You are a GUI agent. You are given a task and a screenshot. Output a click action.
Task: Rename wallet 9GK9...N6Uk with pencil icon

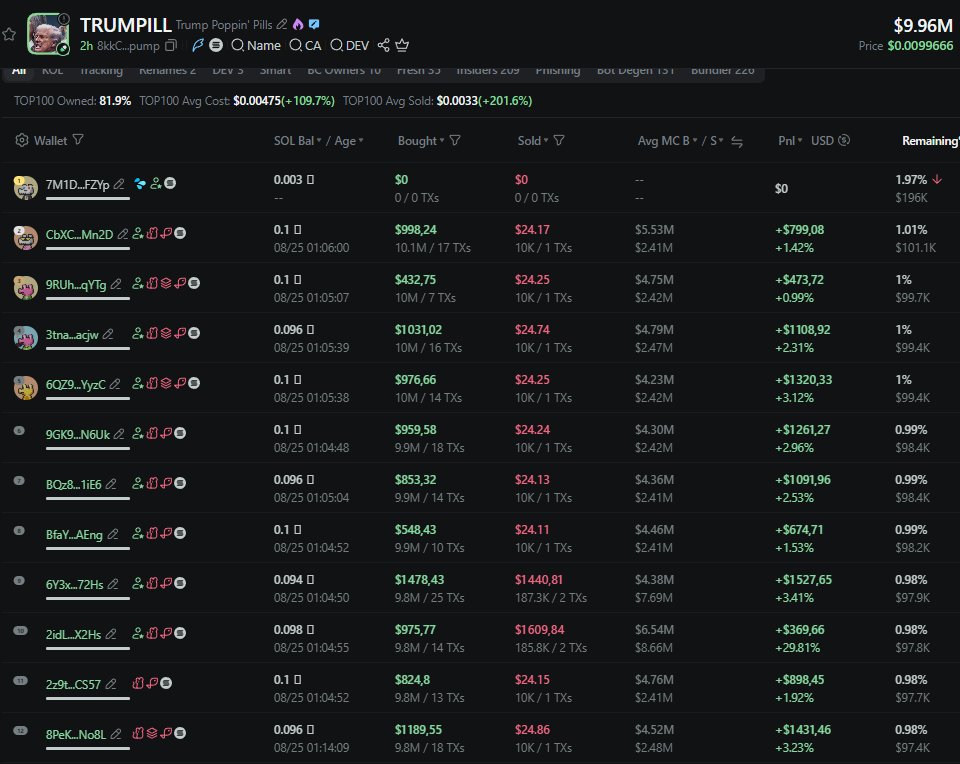click(119, 434)
